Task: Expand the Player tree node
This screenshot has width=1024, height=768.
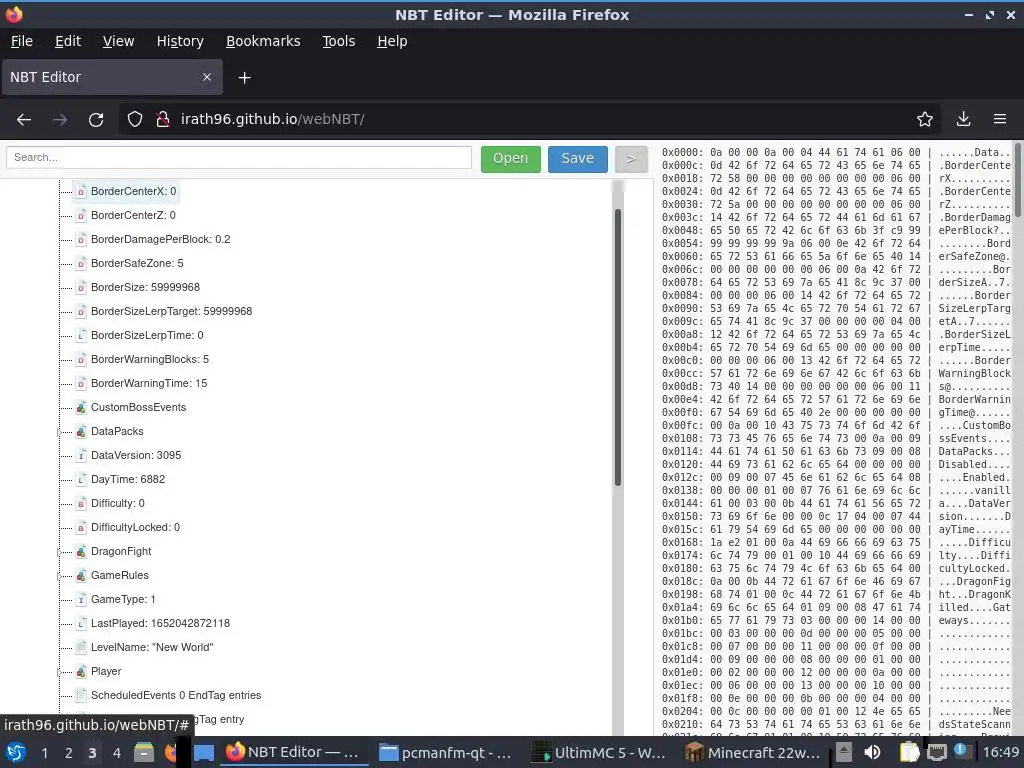Action: point(59,672)
